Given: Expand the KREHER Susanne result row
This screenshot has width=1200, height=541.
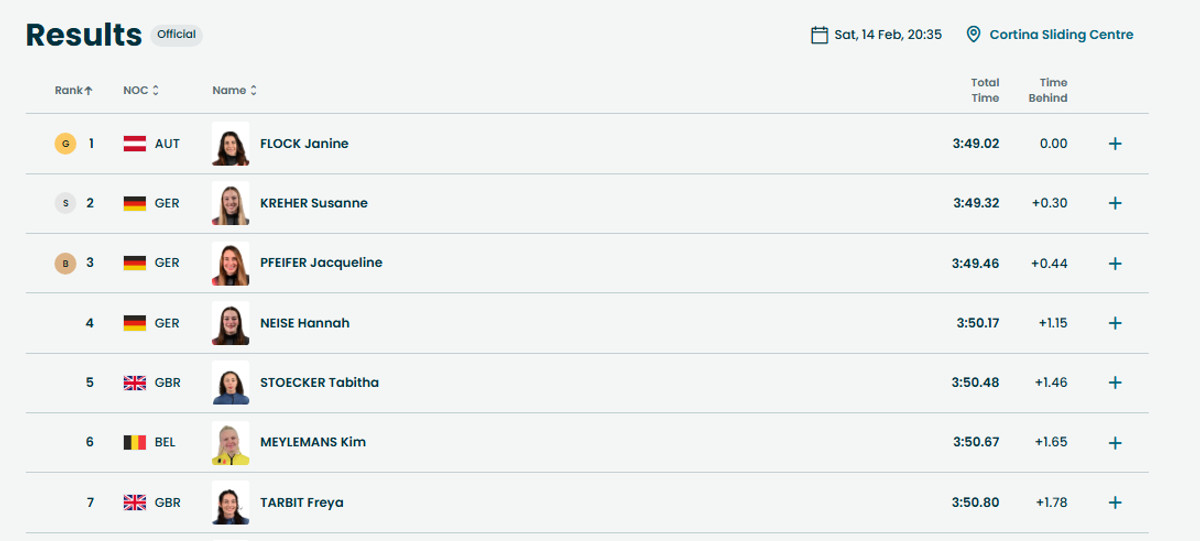Looking at the screenshot, I should coord(1115,203).
